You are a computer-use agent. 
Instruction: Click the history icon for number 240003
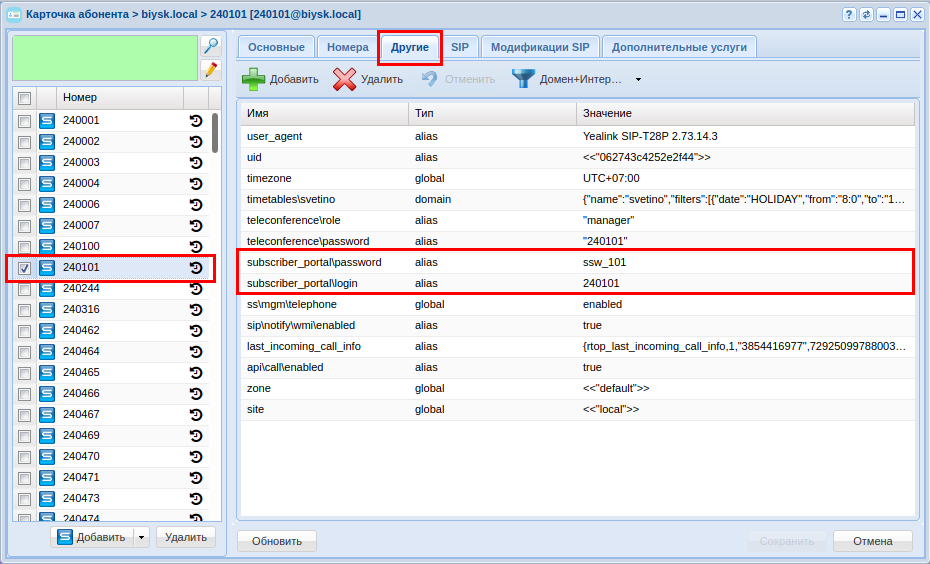[x=196, y=162]
